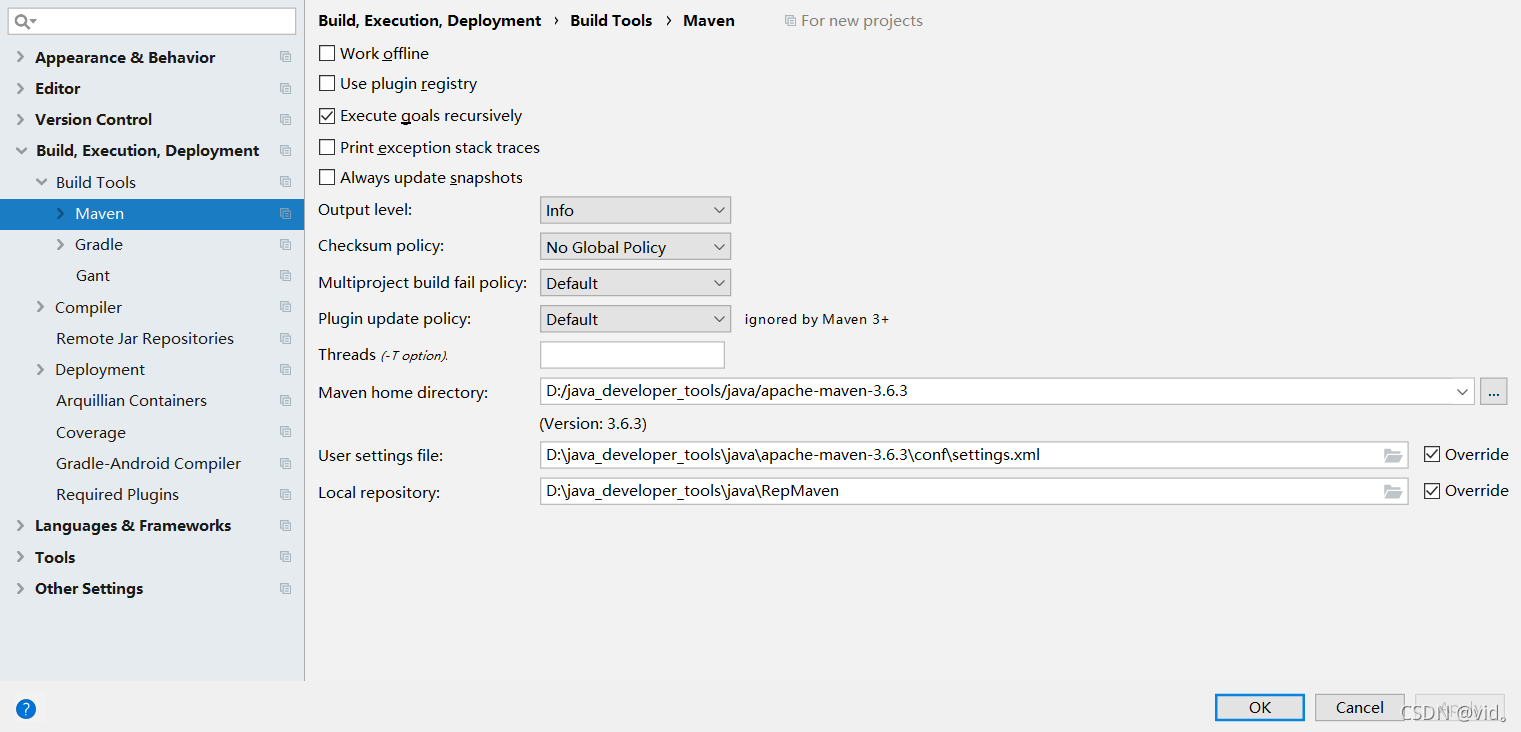Viewport: 1521px width, 732px height.
Task: Click project-level icon beside Editor
Action: tap(286, 88)
